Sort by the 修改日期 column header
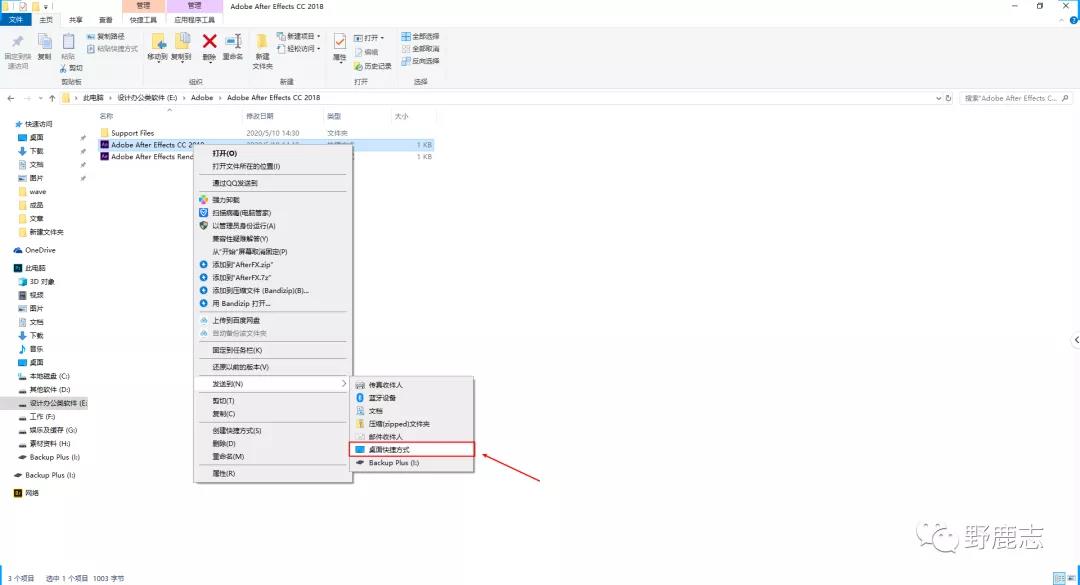 coord(260,116)
